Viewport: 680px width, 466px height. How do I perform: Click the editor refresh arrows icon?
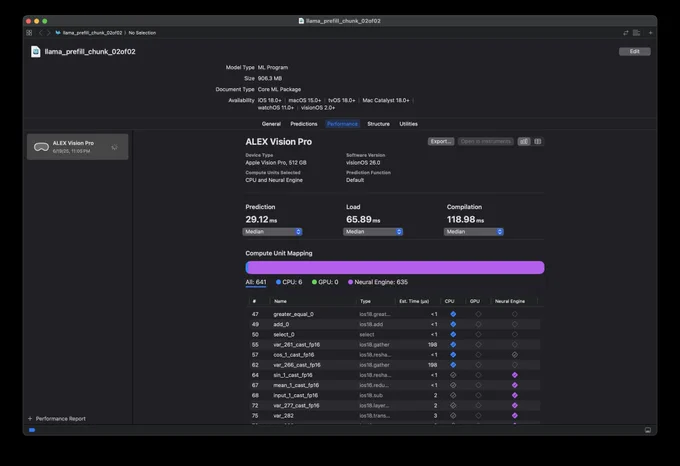click(625, 33)
